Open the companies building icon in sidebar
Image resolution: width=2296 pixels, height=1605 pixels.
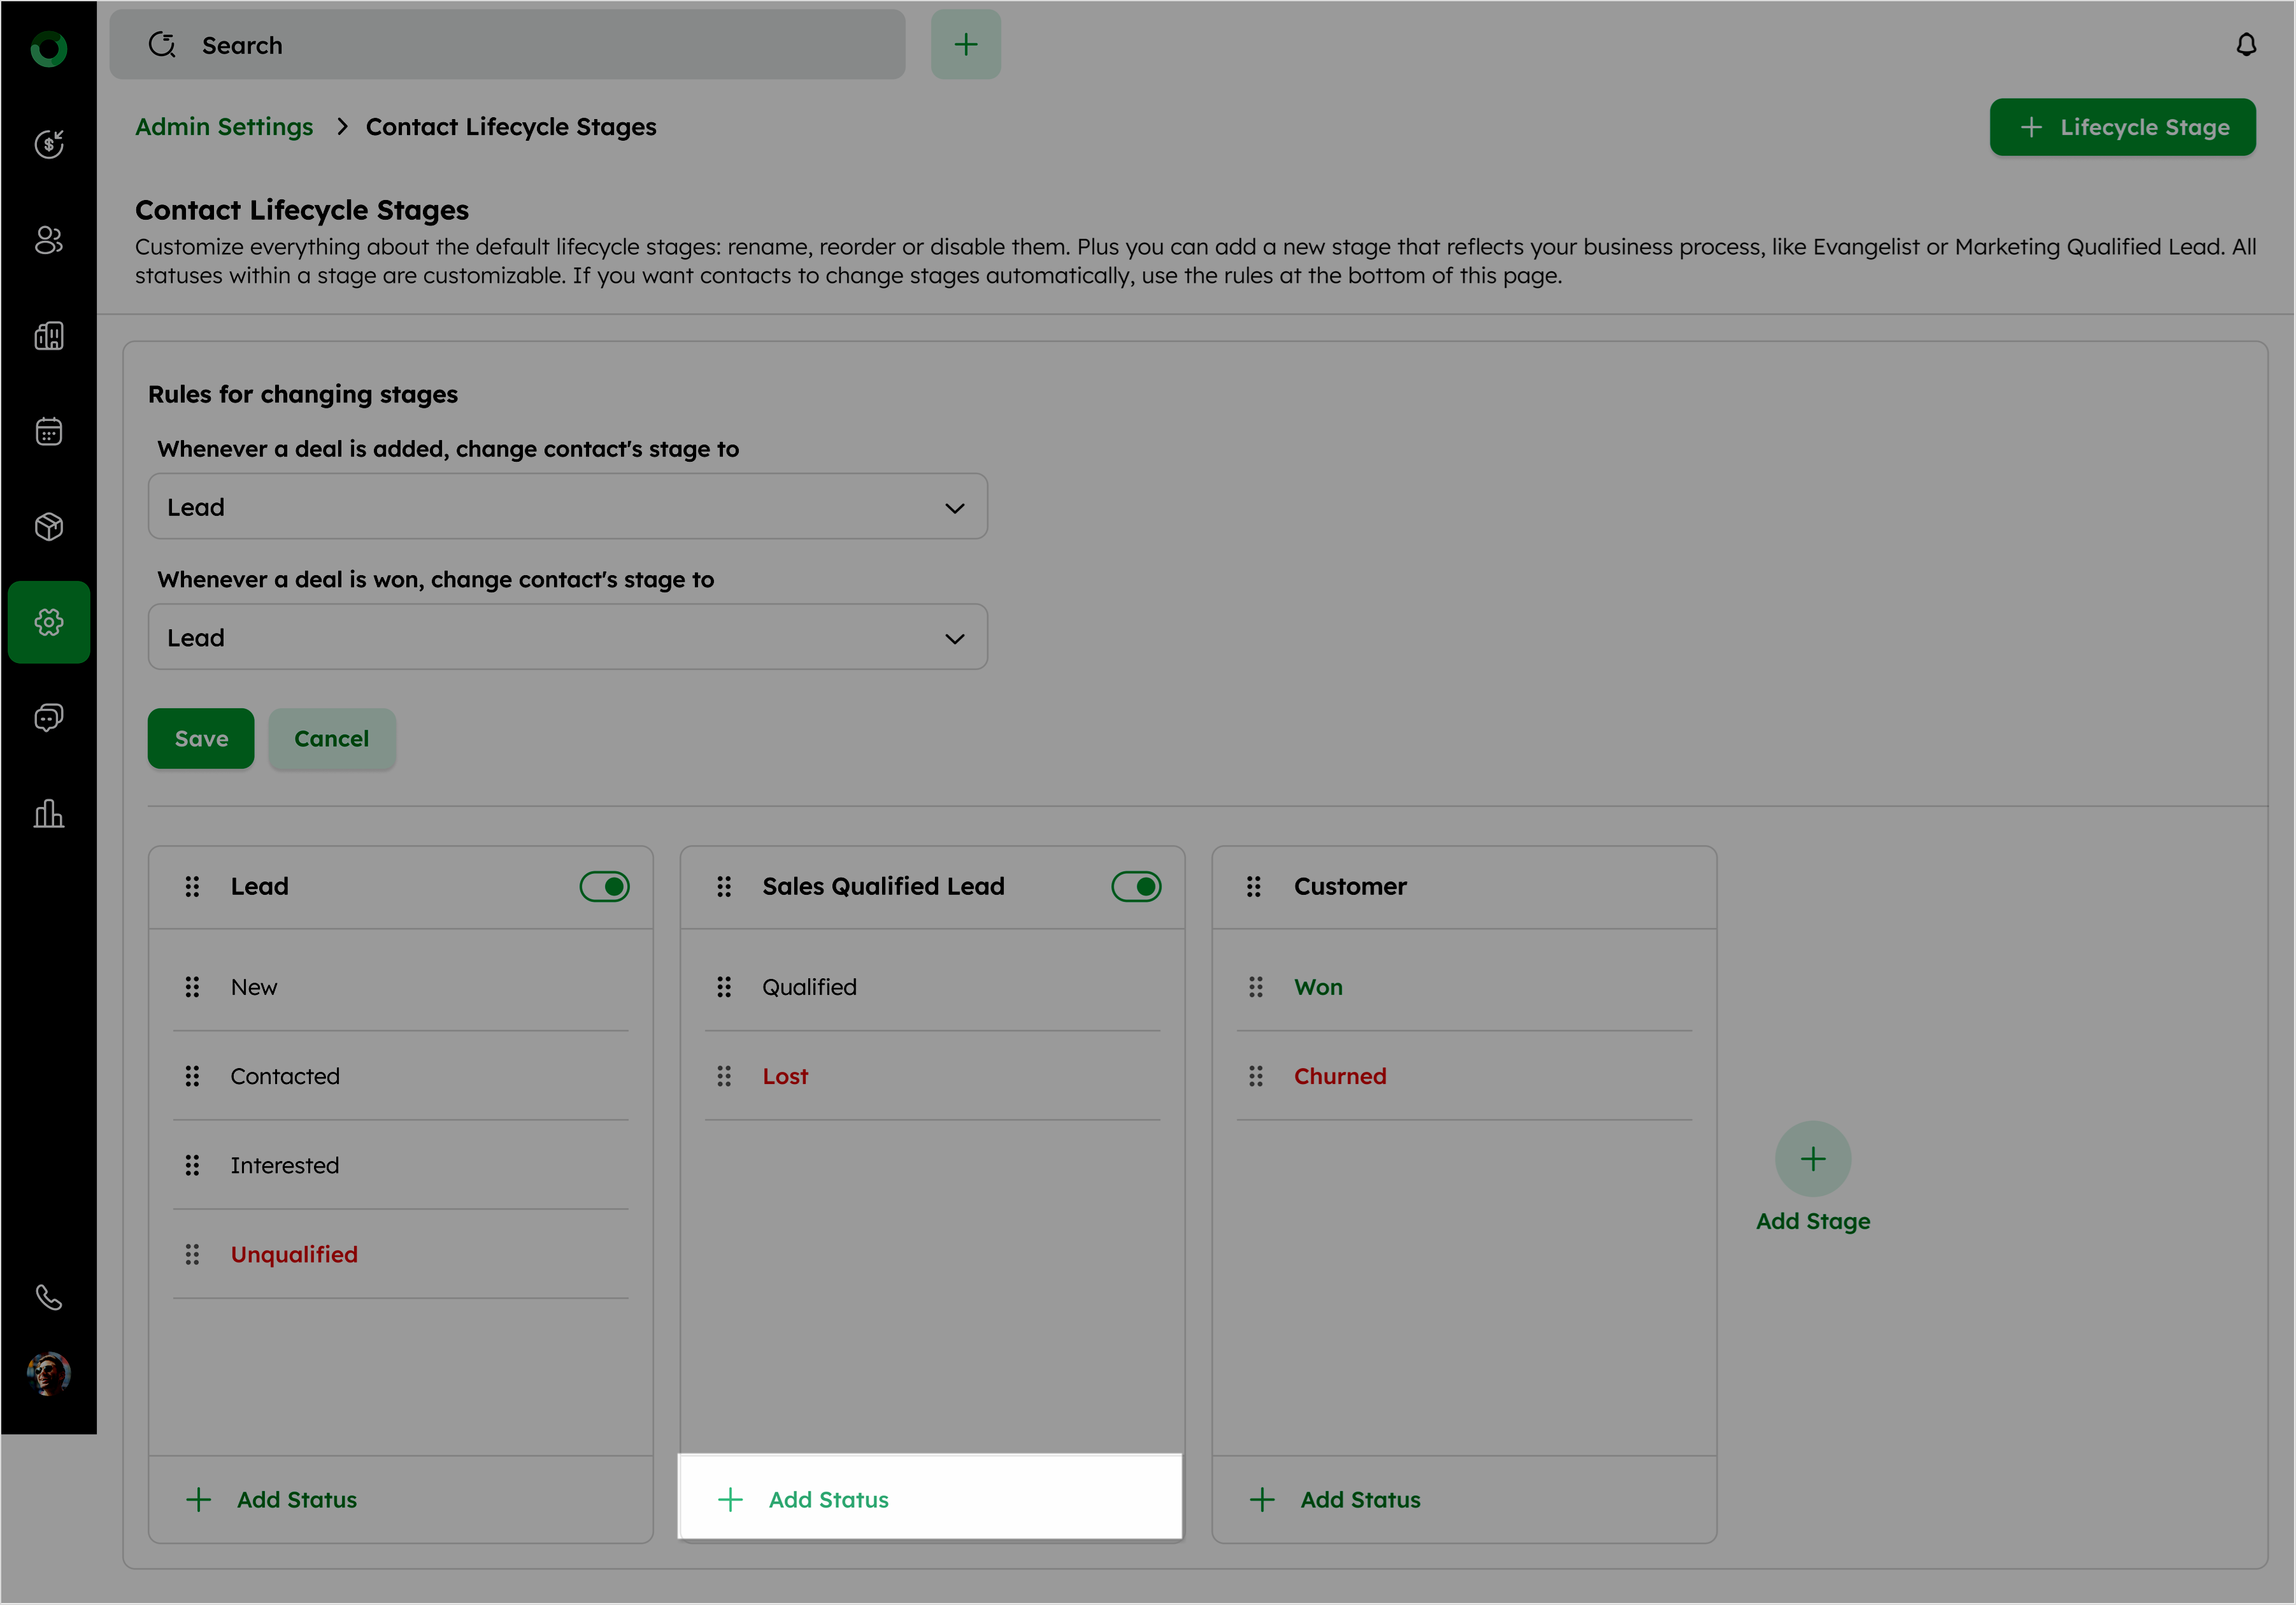tap(49, 336)
